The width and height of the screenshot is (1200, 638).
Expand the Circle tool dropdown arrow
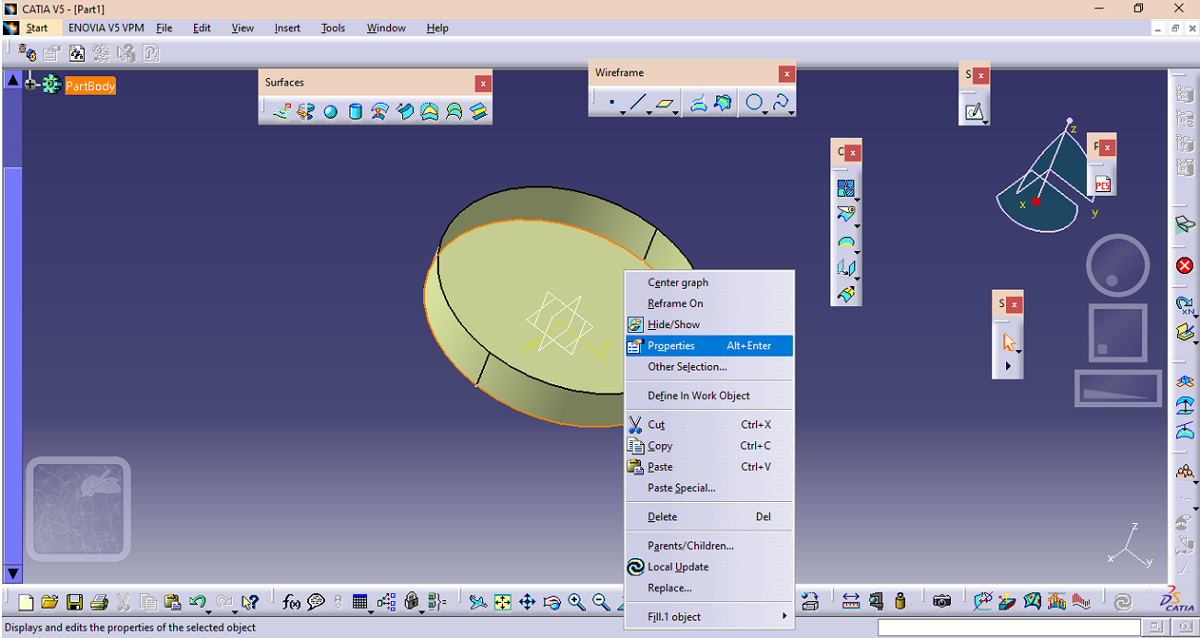766,113
